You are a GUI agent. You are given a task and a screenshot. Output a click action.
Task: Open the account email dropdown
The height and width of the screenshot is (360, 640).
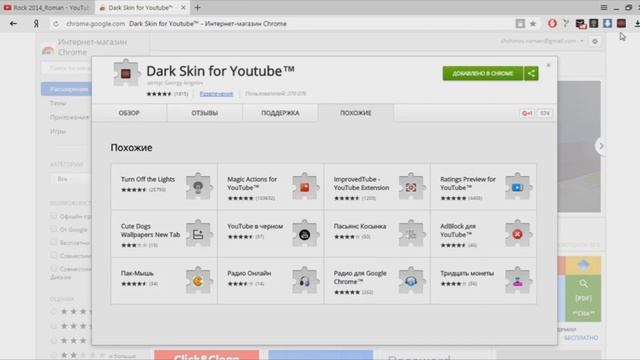542,41
